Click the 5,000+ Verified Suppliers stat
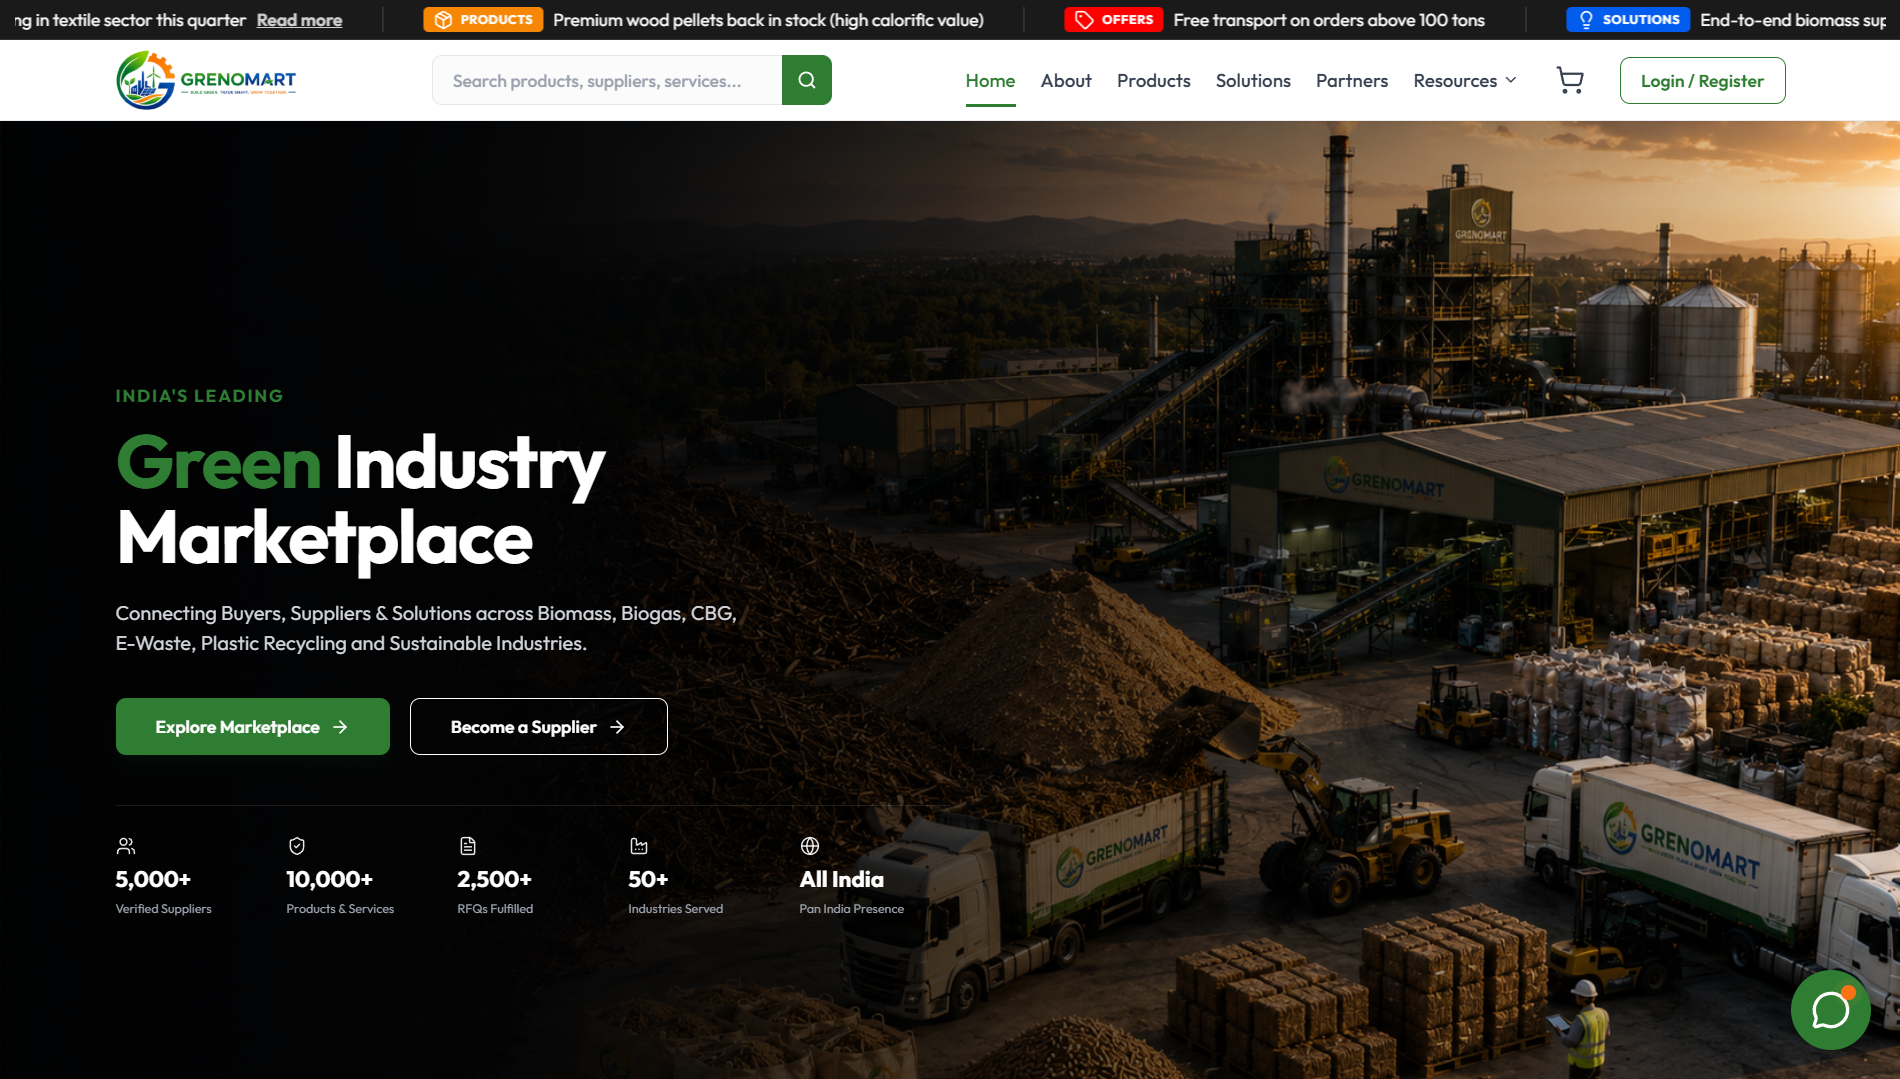The height and width of the screenshot is (1079, 1900). 163,877
